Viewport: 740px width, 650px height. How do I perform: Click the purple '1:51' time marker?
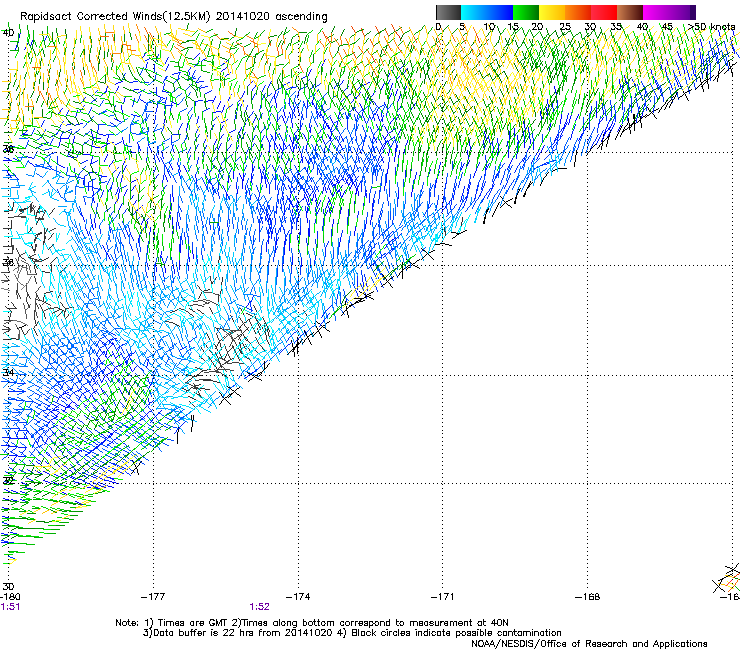[10, 607]
